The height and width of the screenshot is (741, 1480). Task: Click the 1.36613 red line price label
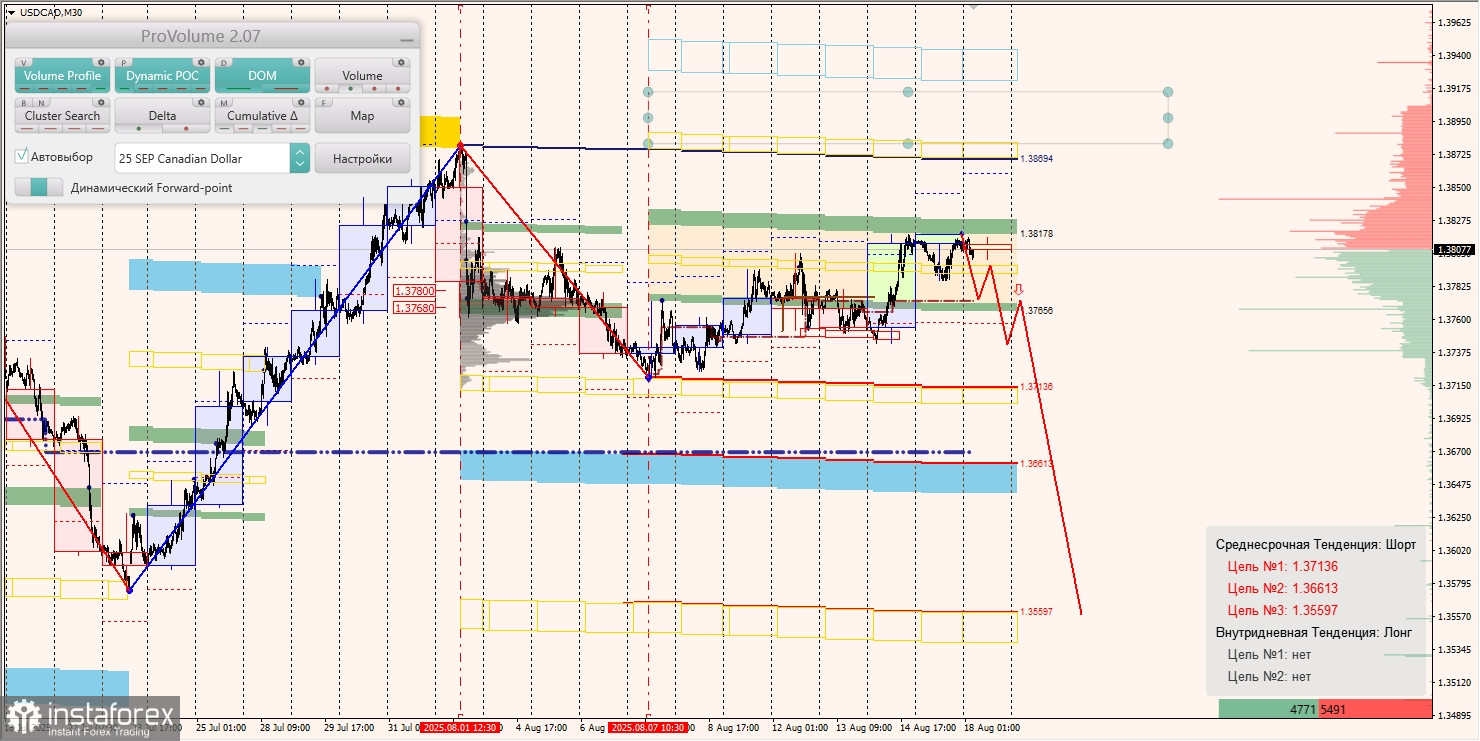coord(1036,463)
